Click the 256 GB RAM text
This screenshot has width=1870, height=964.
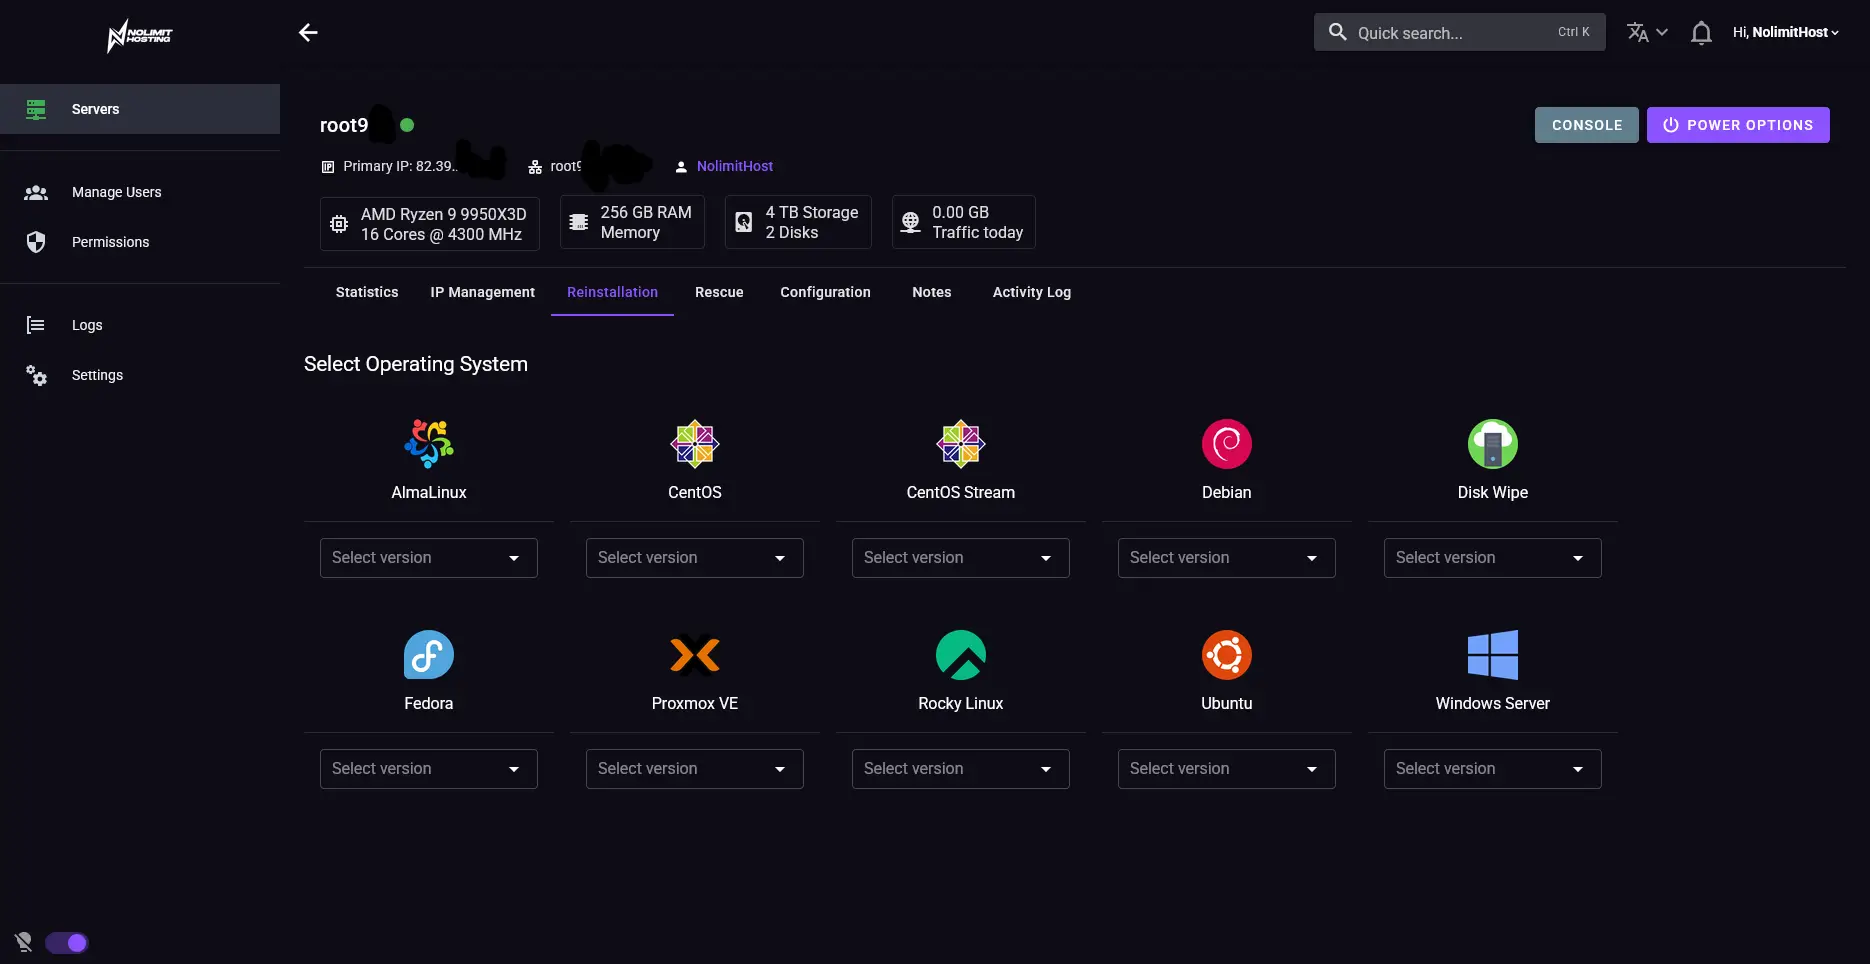click(646, 212)
